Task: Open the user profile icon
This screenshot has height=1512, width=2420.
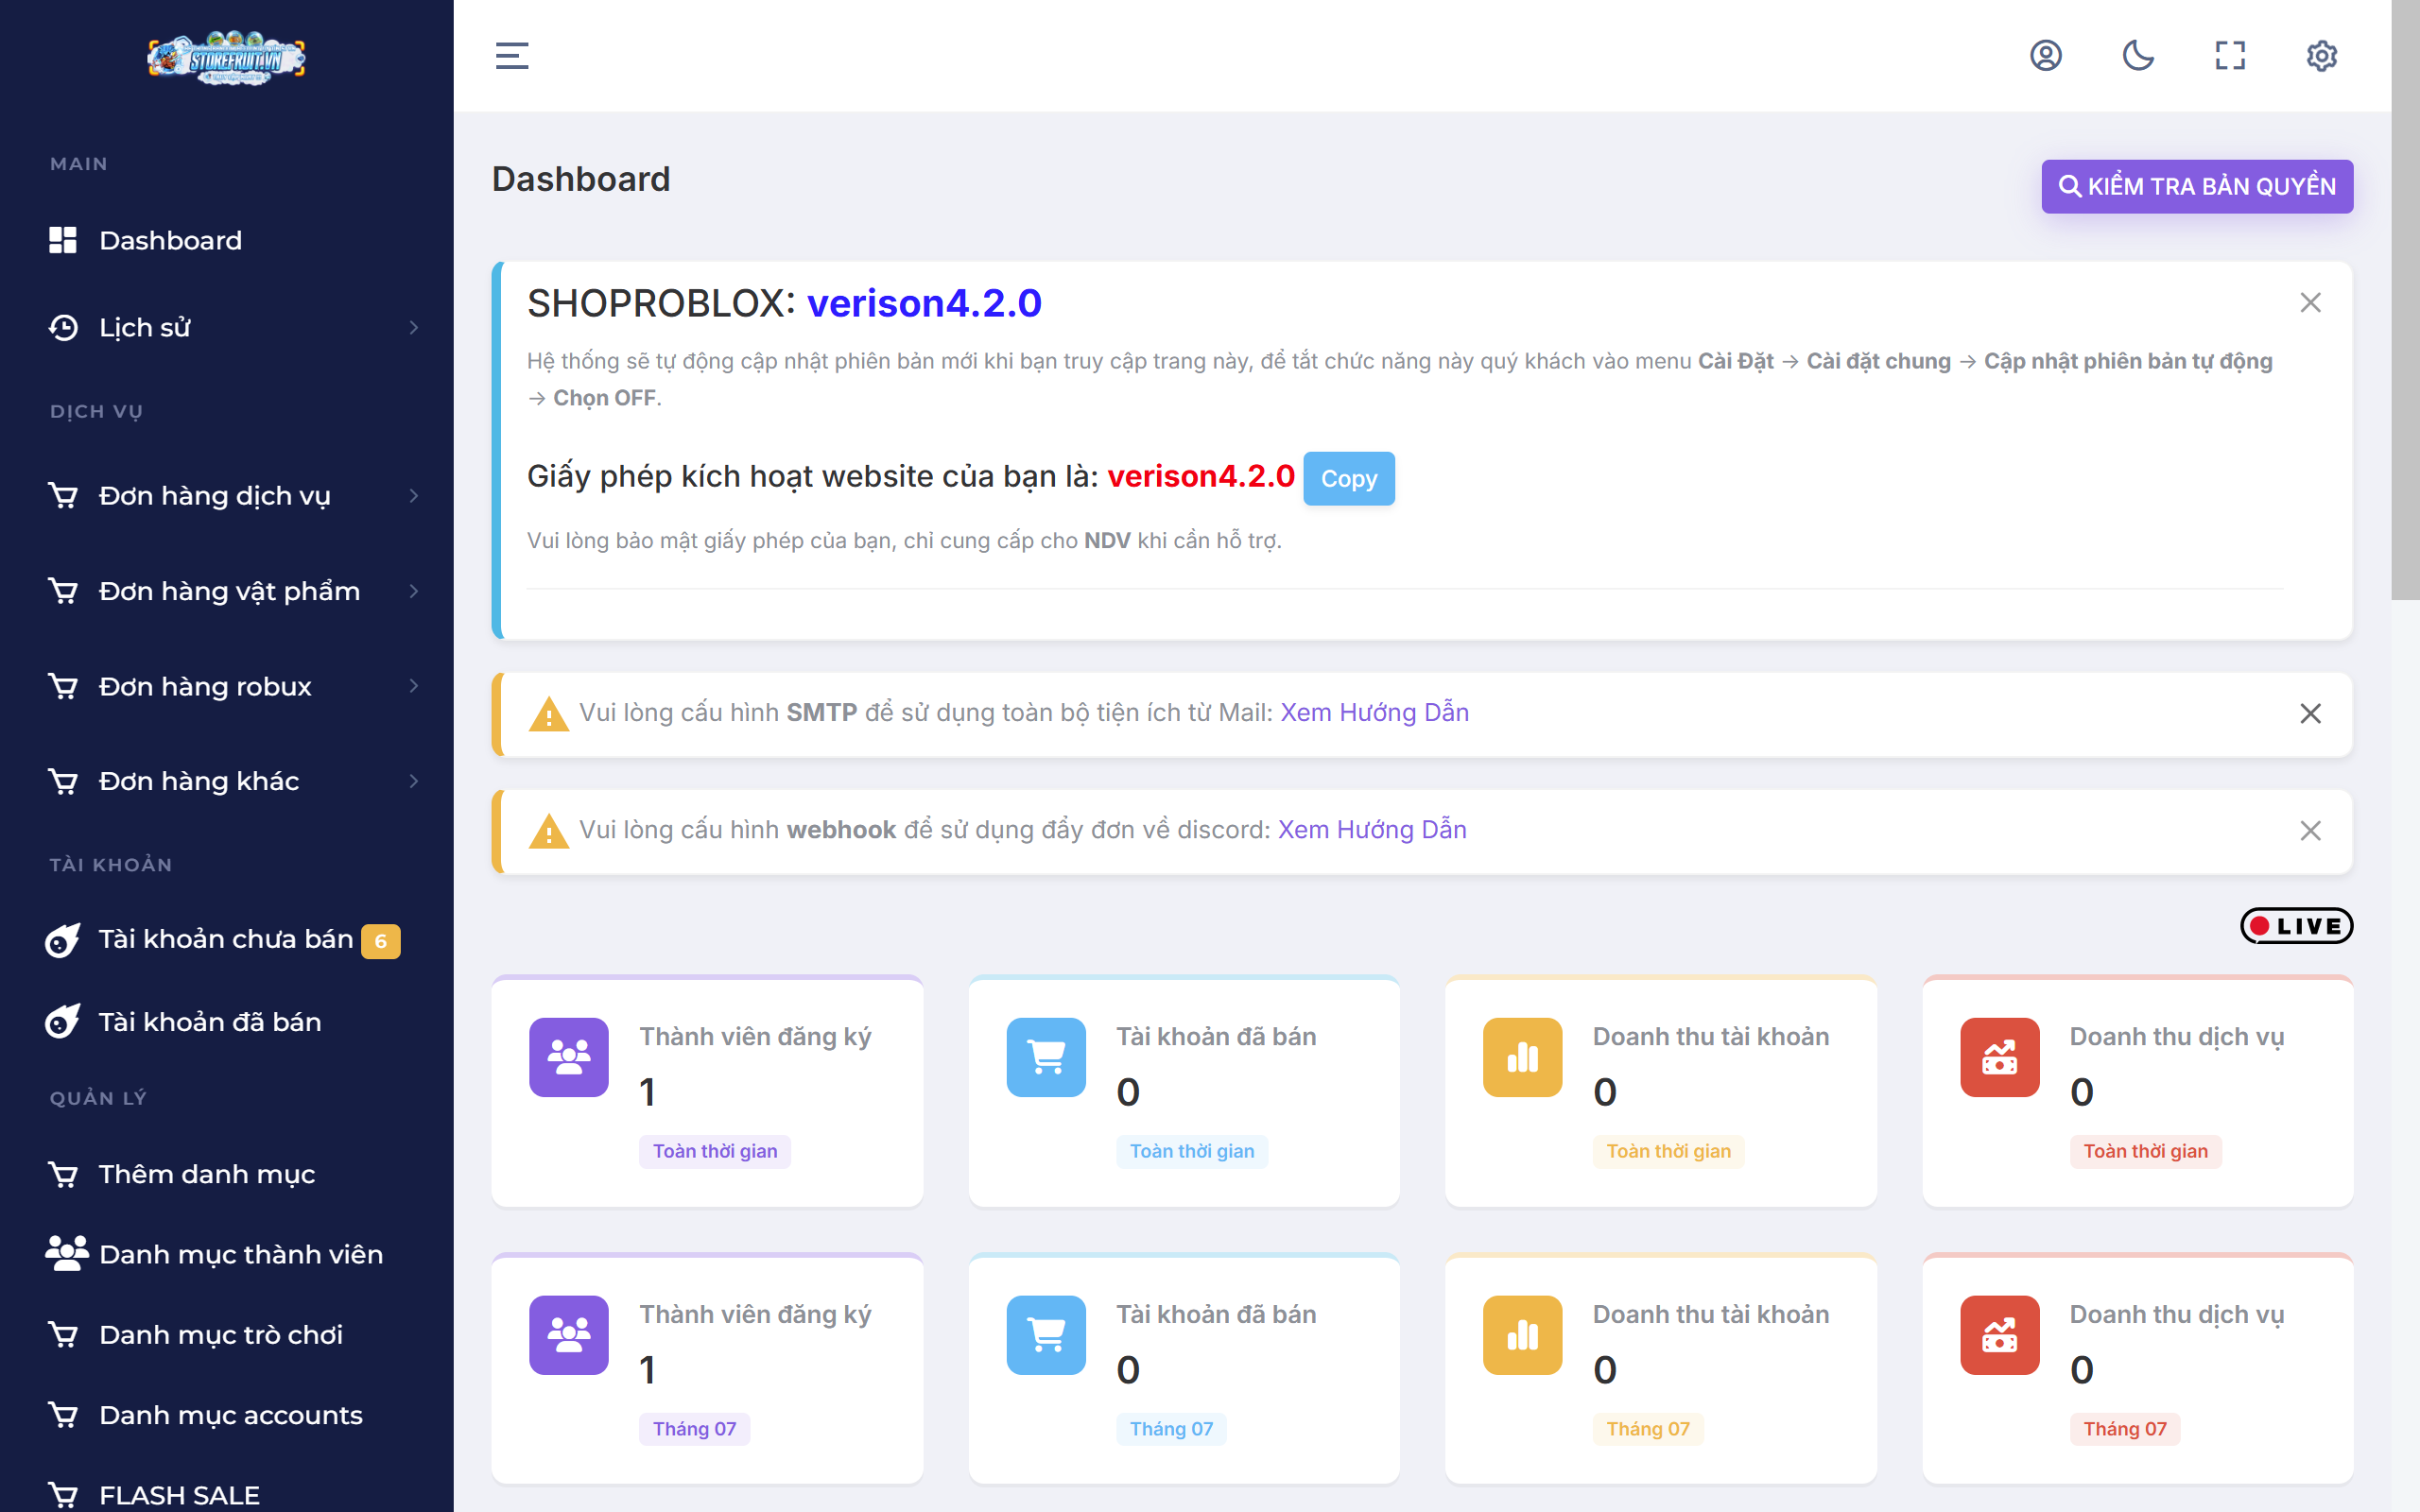Action: (x=2046, y=56)
